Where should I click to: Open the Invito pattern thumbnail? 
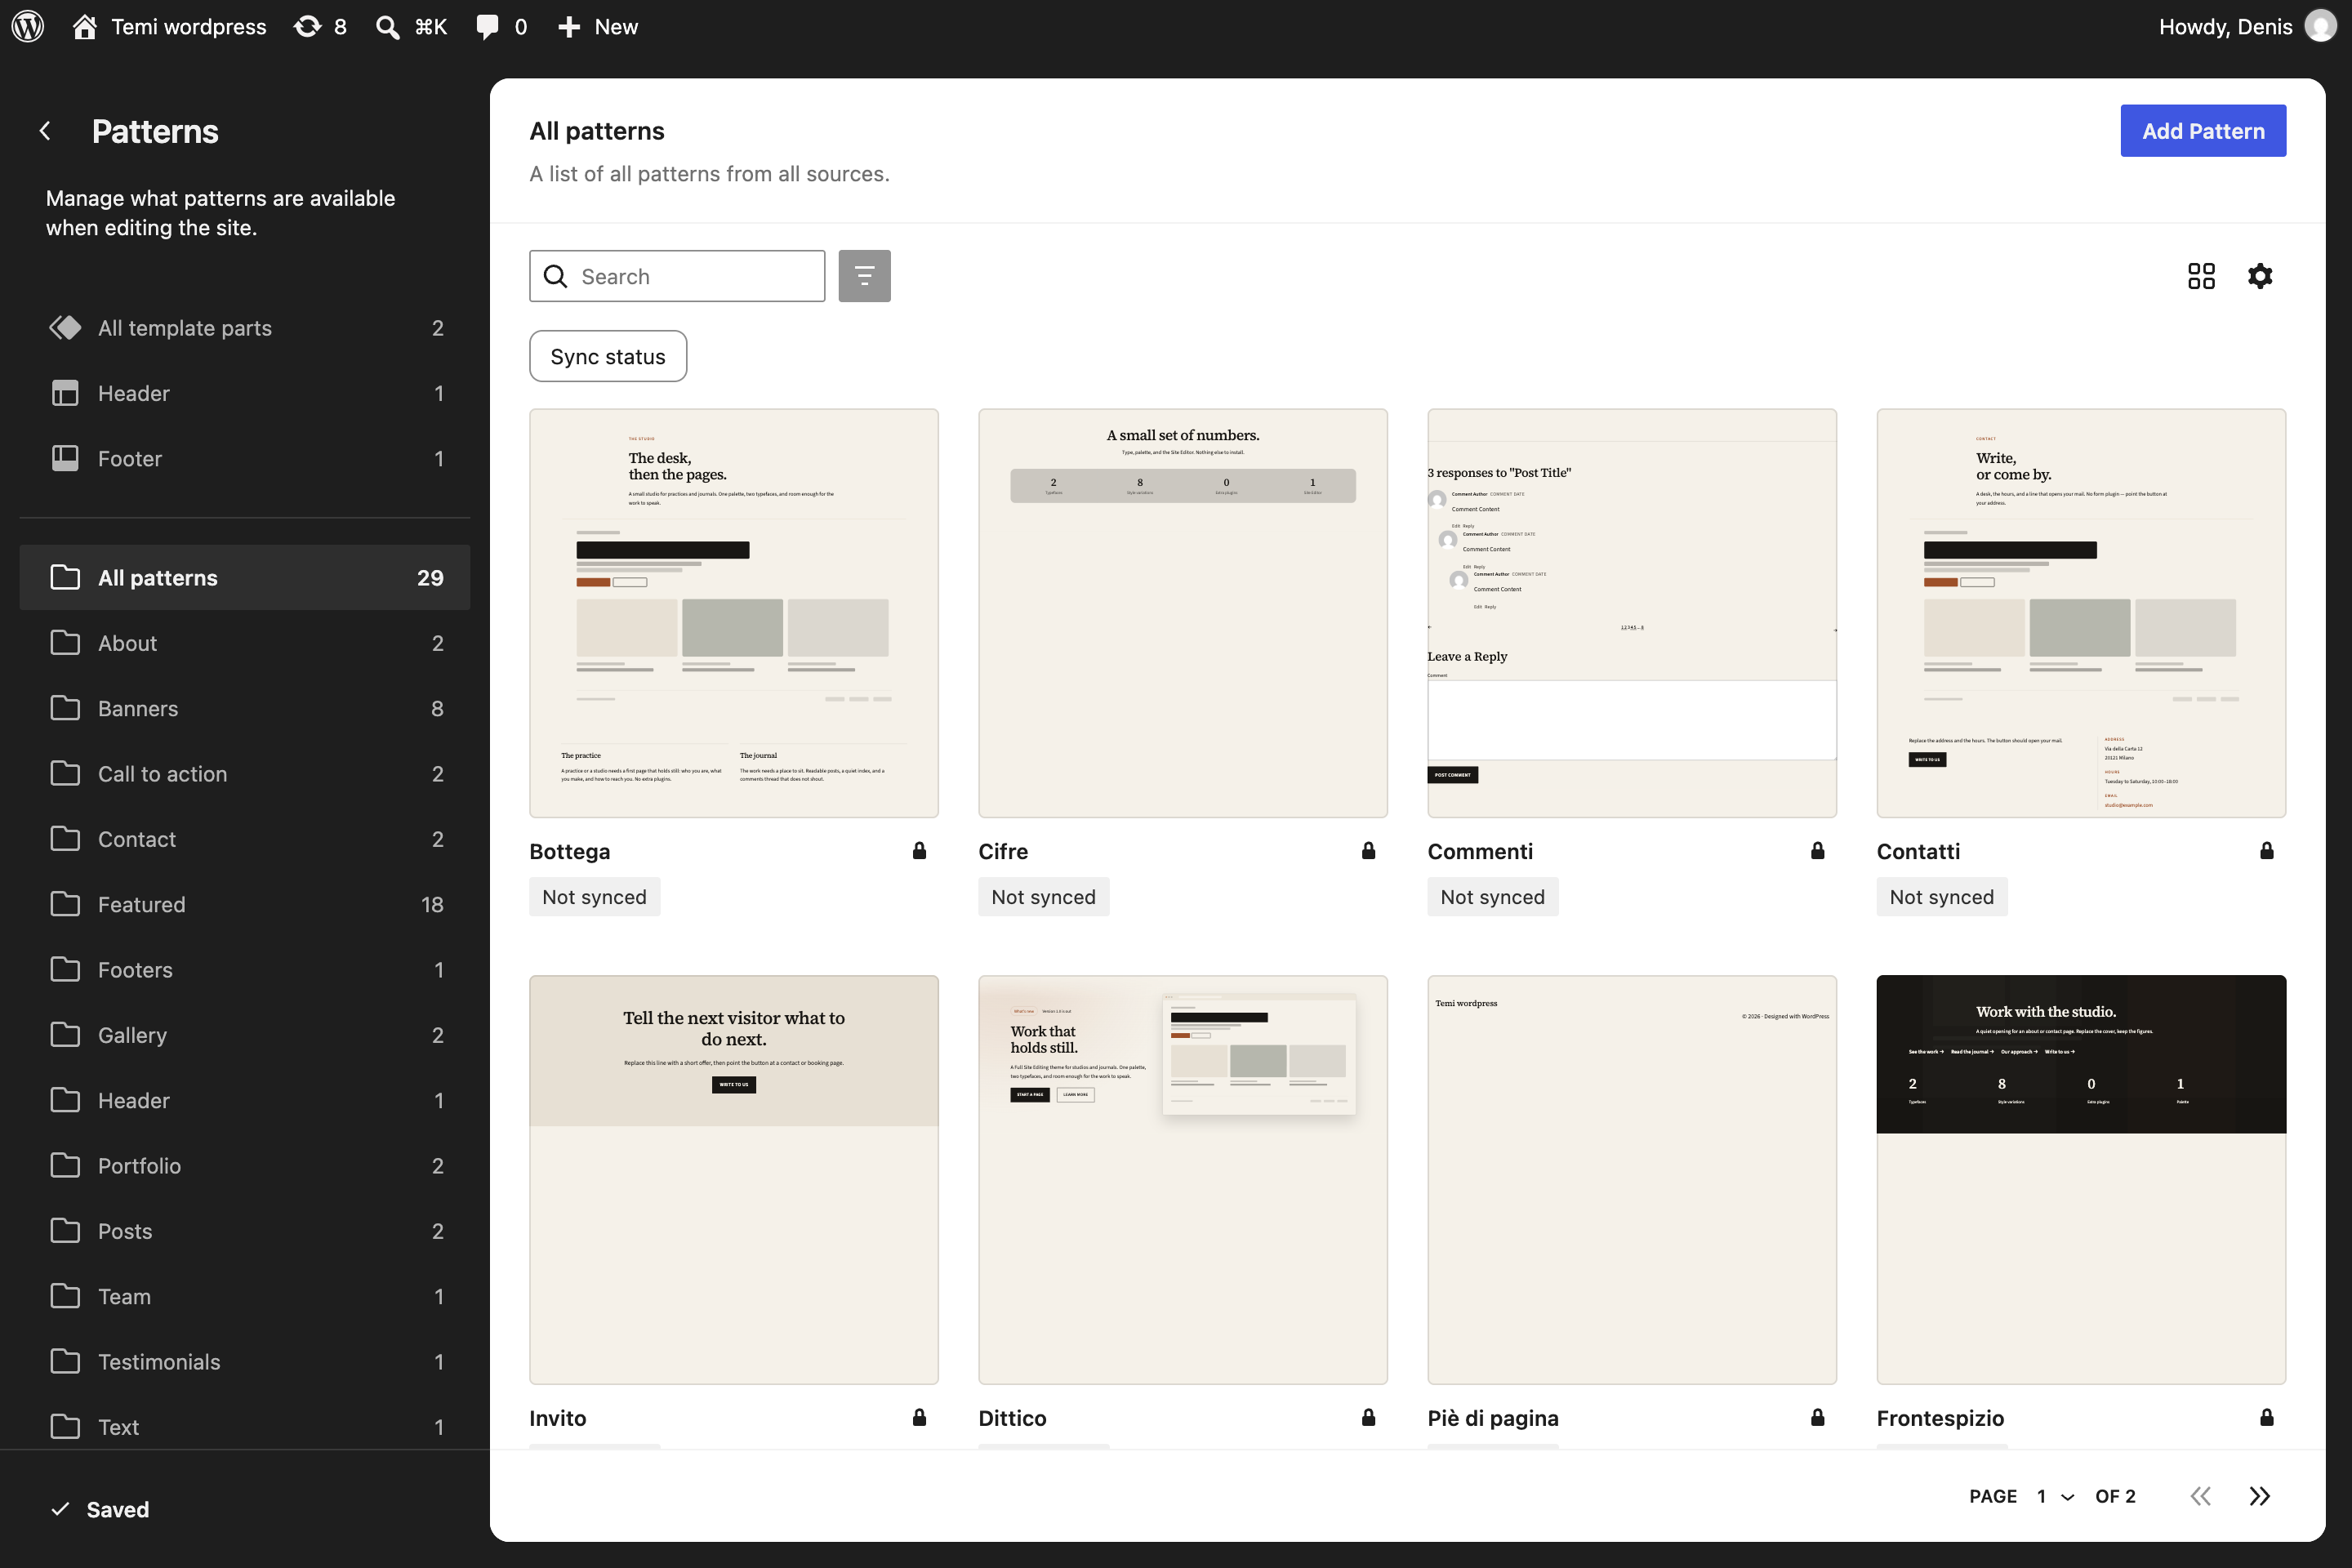pyautogui.click(x=734, y=1180)
